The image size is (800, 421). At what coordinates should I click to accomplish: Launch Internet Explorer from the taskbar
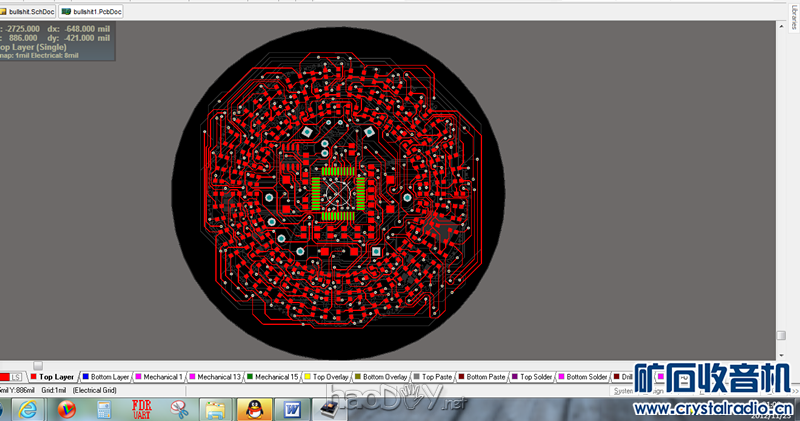27,408
